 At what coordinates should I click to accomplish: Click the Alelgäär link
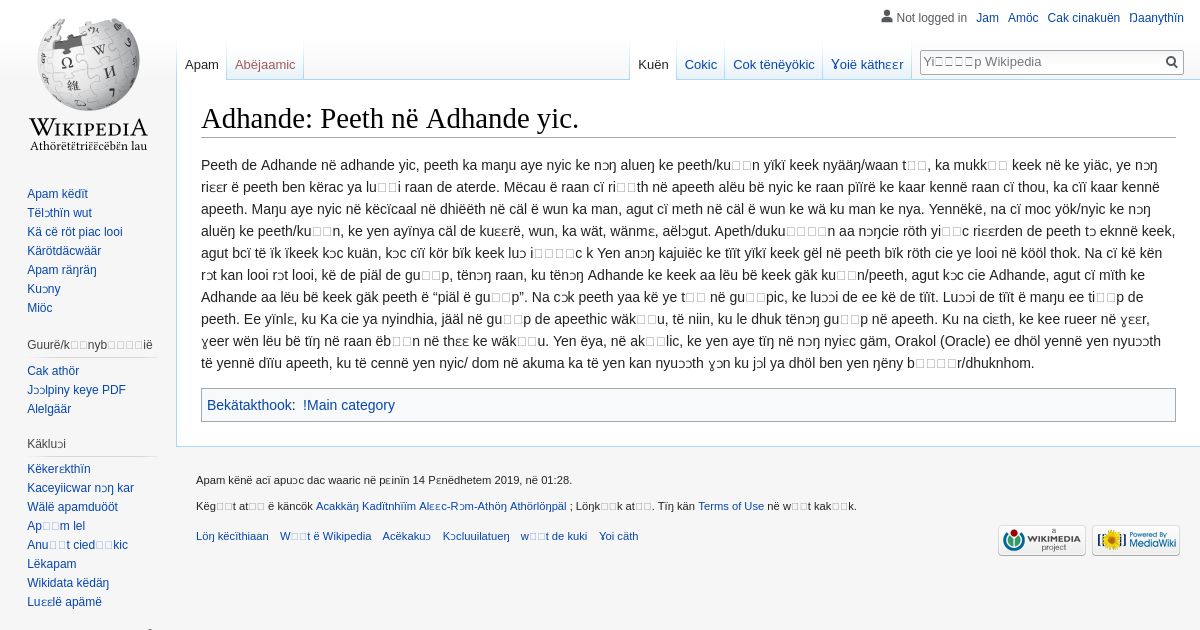(x=49, y=409)
